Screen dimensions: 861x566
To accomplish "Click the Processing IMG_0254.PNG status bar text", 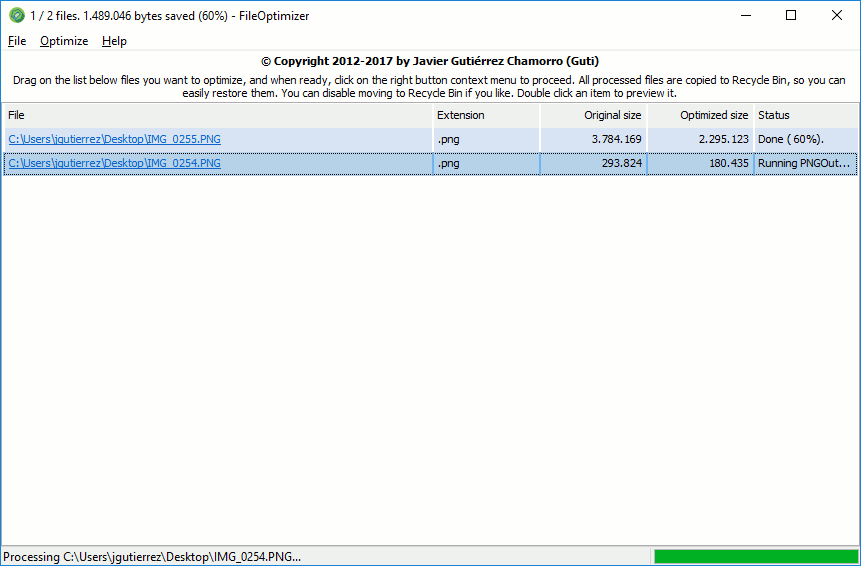I will [x=152, y=557].
